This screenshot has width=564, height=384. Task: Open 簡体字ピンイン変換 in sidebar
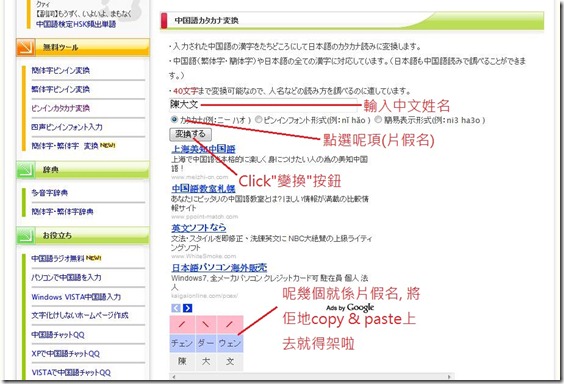point(60,70)
